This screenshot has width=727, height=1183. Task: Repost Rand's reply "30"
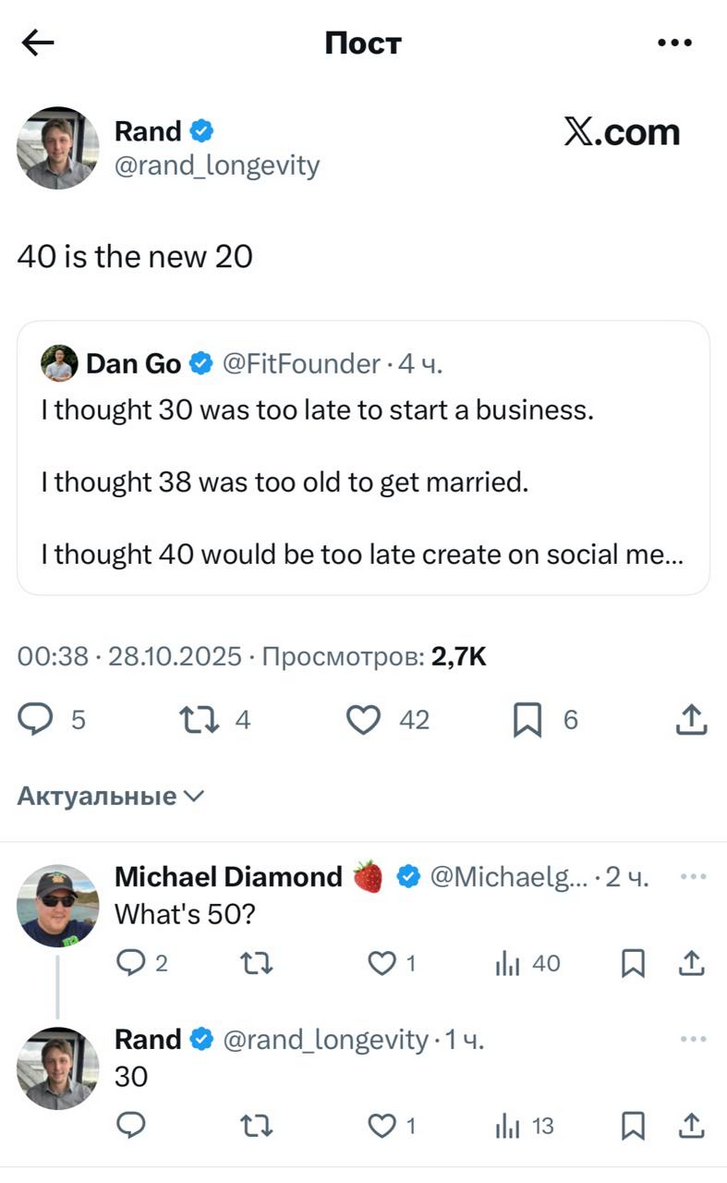click(x=257, y=1126)
